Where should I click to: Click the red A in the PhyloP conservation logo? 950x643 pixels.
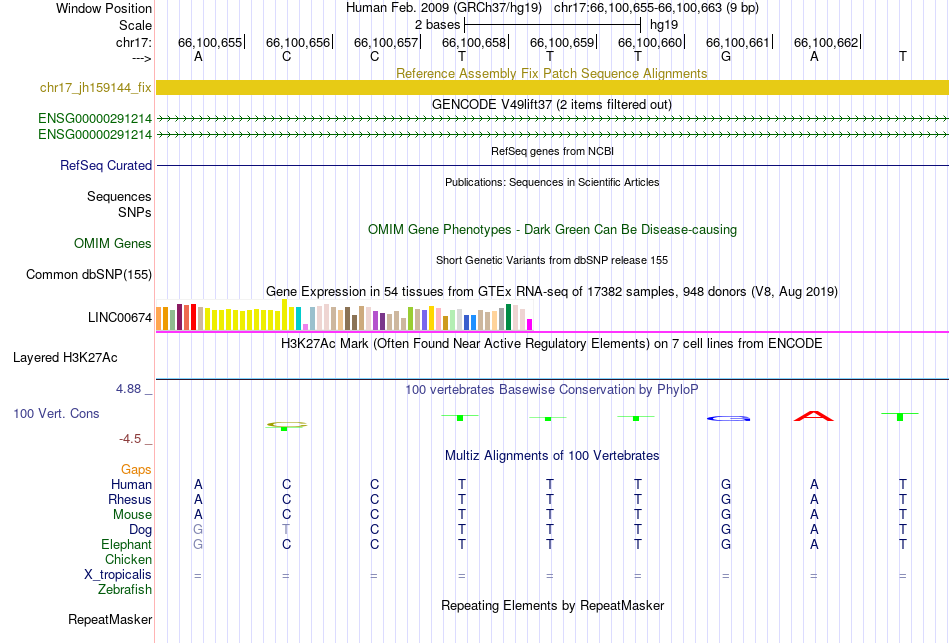[814, 416]
